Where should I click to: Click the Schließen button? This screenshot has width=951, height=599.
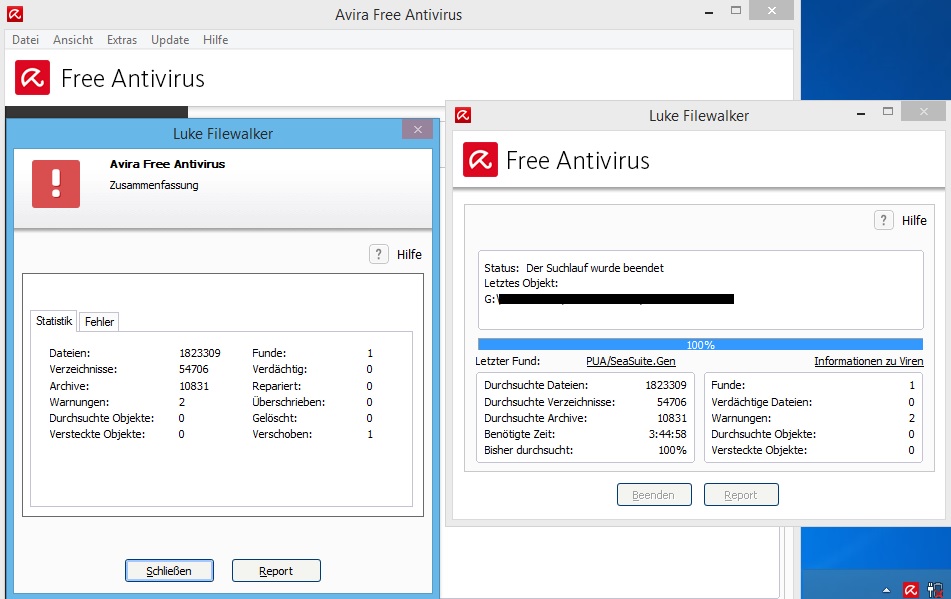point(169,571)
